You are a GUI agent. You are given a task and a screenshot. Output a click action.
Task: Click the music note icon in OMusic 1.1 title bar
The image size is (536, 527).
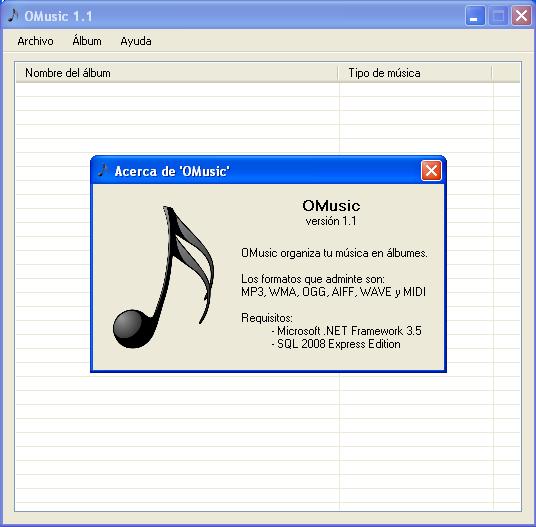13,16
